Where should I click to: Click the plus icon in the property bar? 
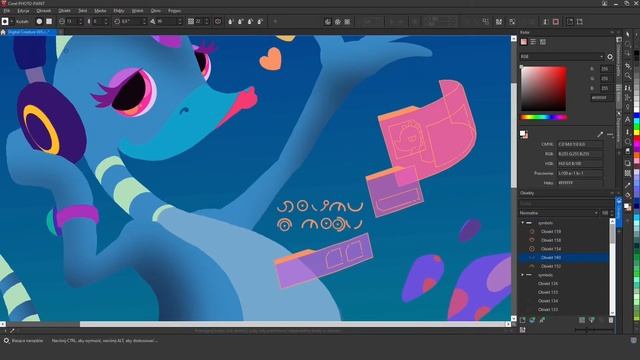click(275, 21)
